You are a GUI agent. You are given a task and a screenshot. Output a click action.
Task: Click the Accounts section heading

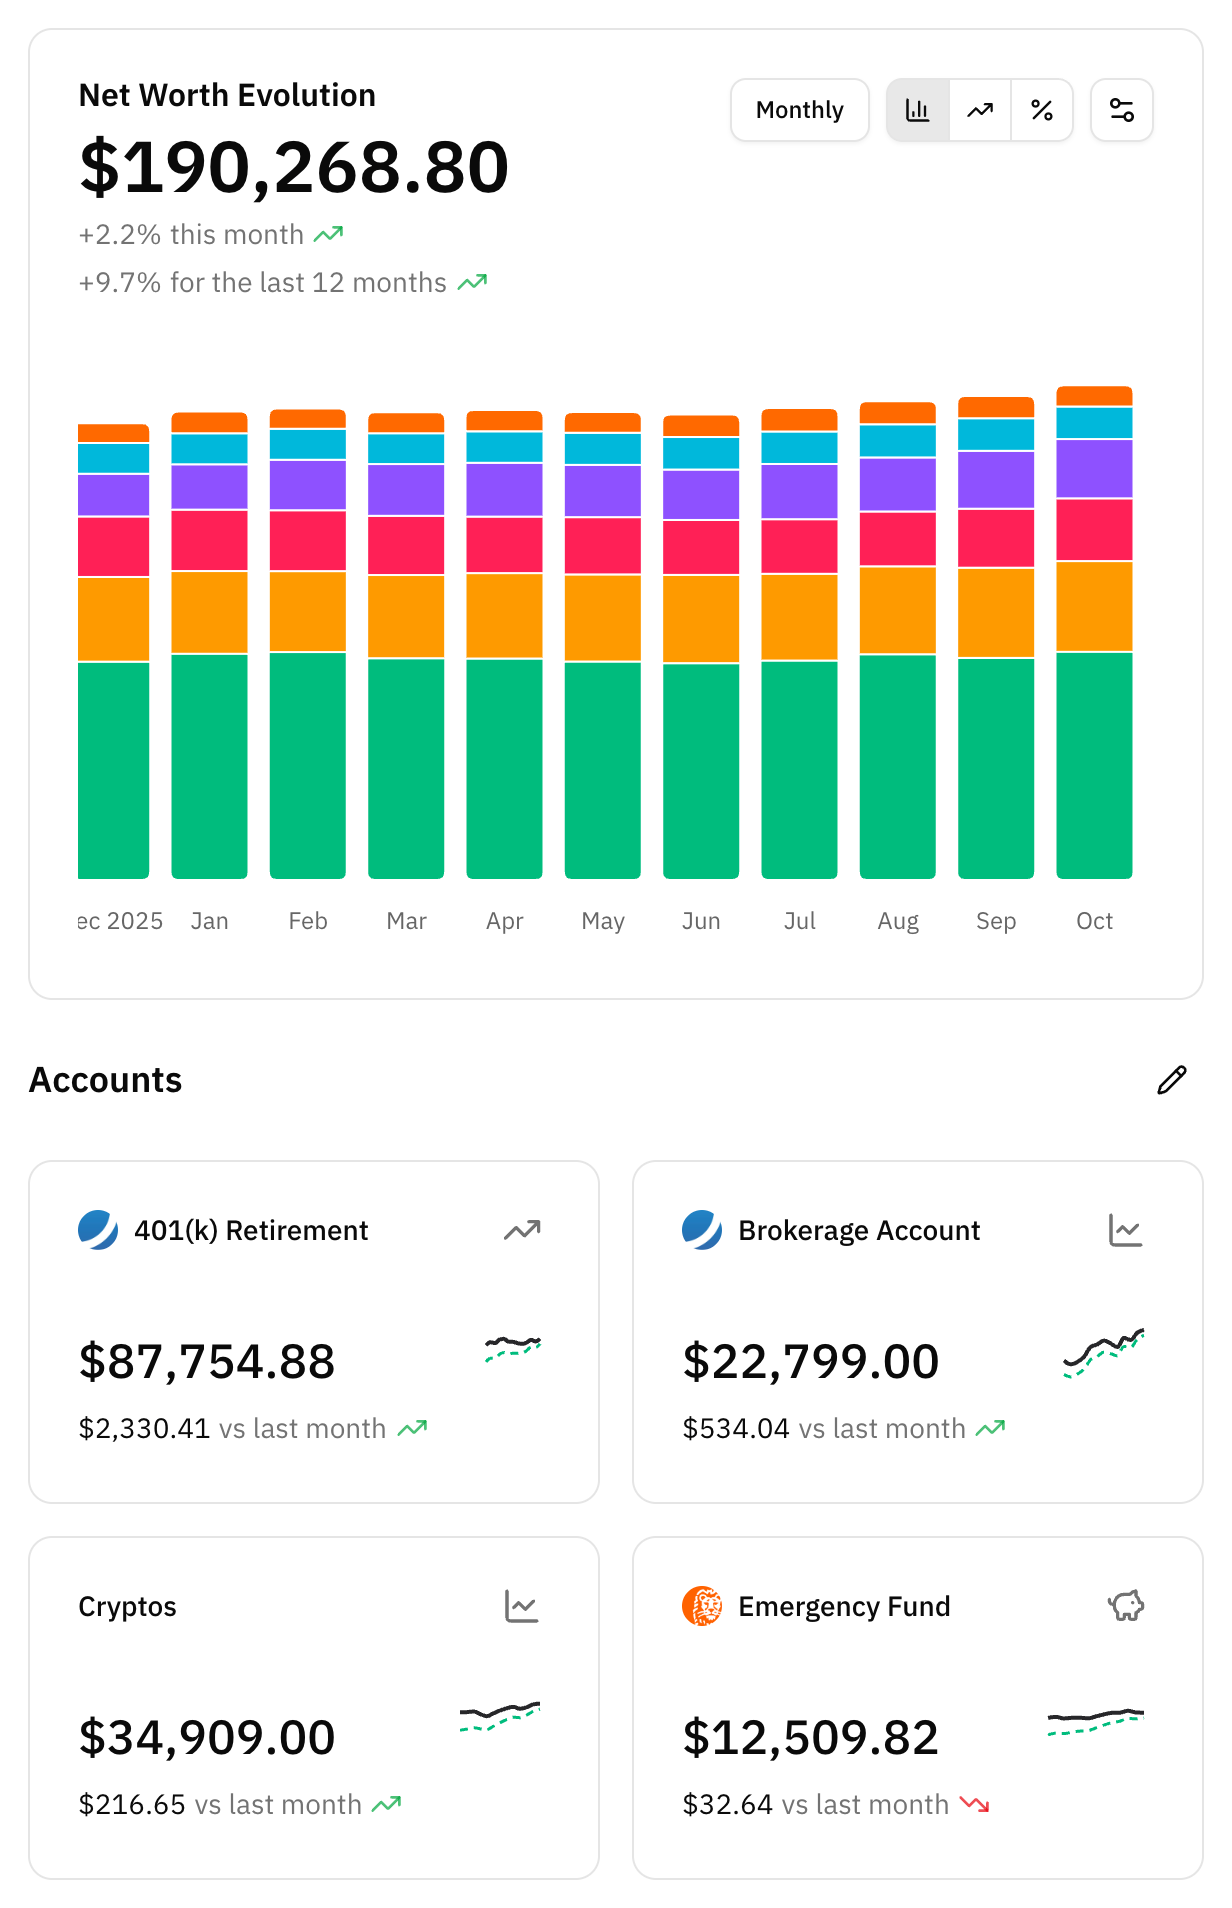[x=105, y=1080]
